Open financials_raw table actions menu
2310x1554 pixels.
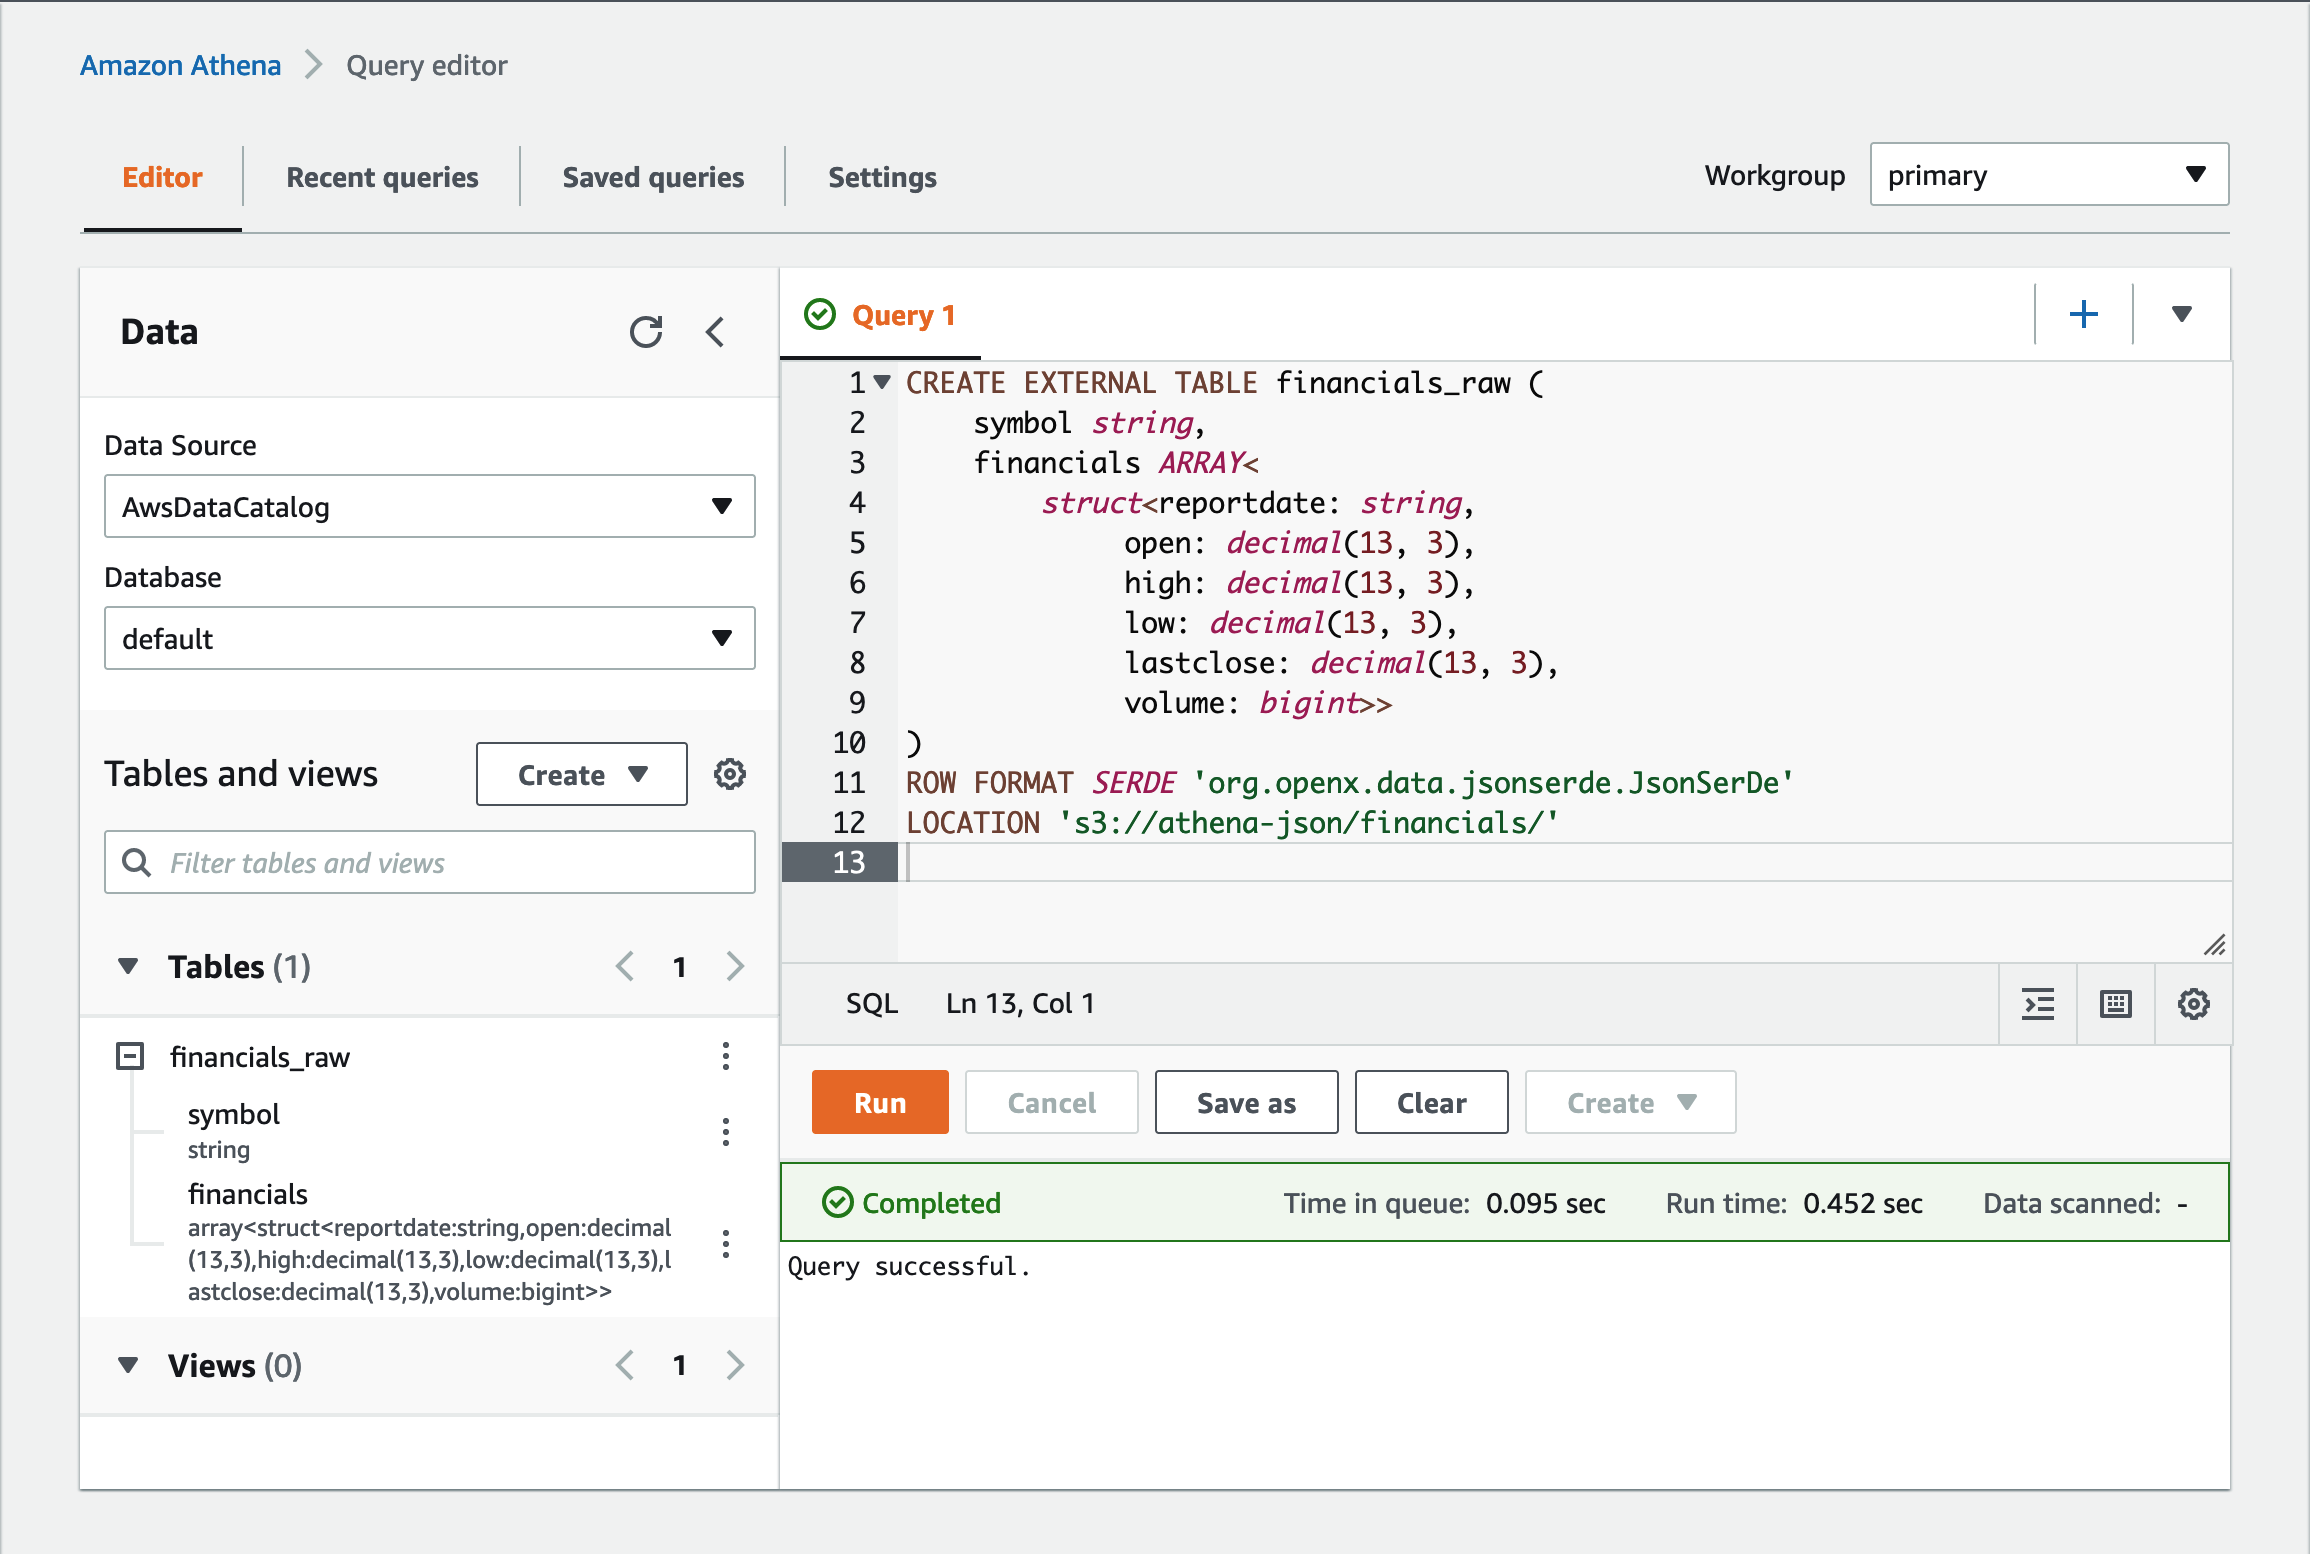[726, 1056]
